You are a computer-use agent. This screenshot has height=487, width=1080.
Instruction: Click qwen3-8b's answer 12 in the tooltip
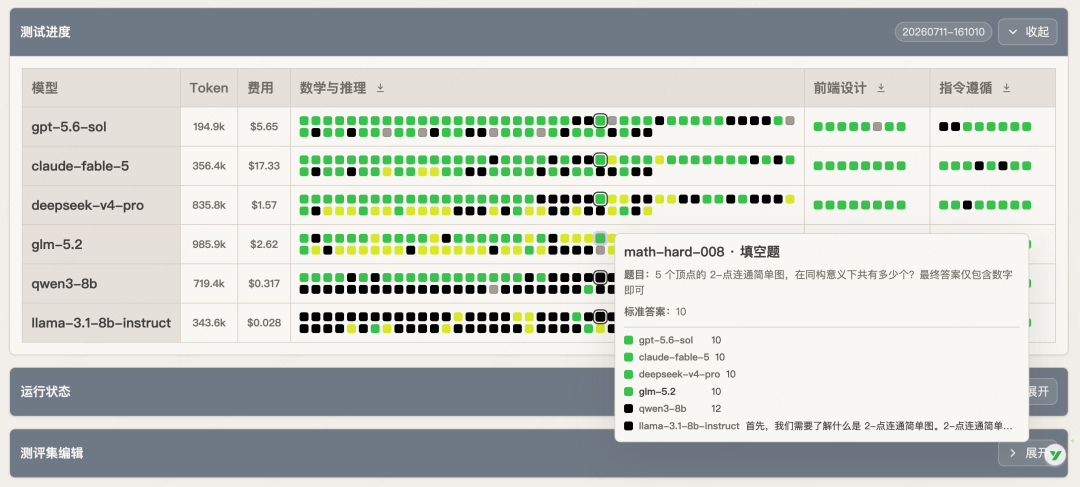click(716, 408)
